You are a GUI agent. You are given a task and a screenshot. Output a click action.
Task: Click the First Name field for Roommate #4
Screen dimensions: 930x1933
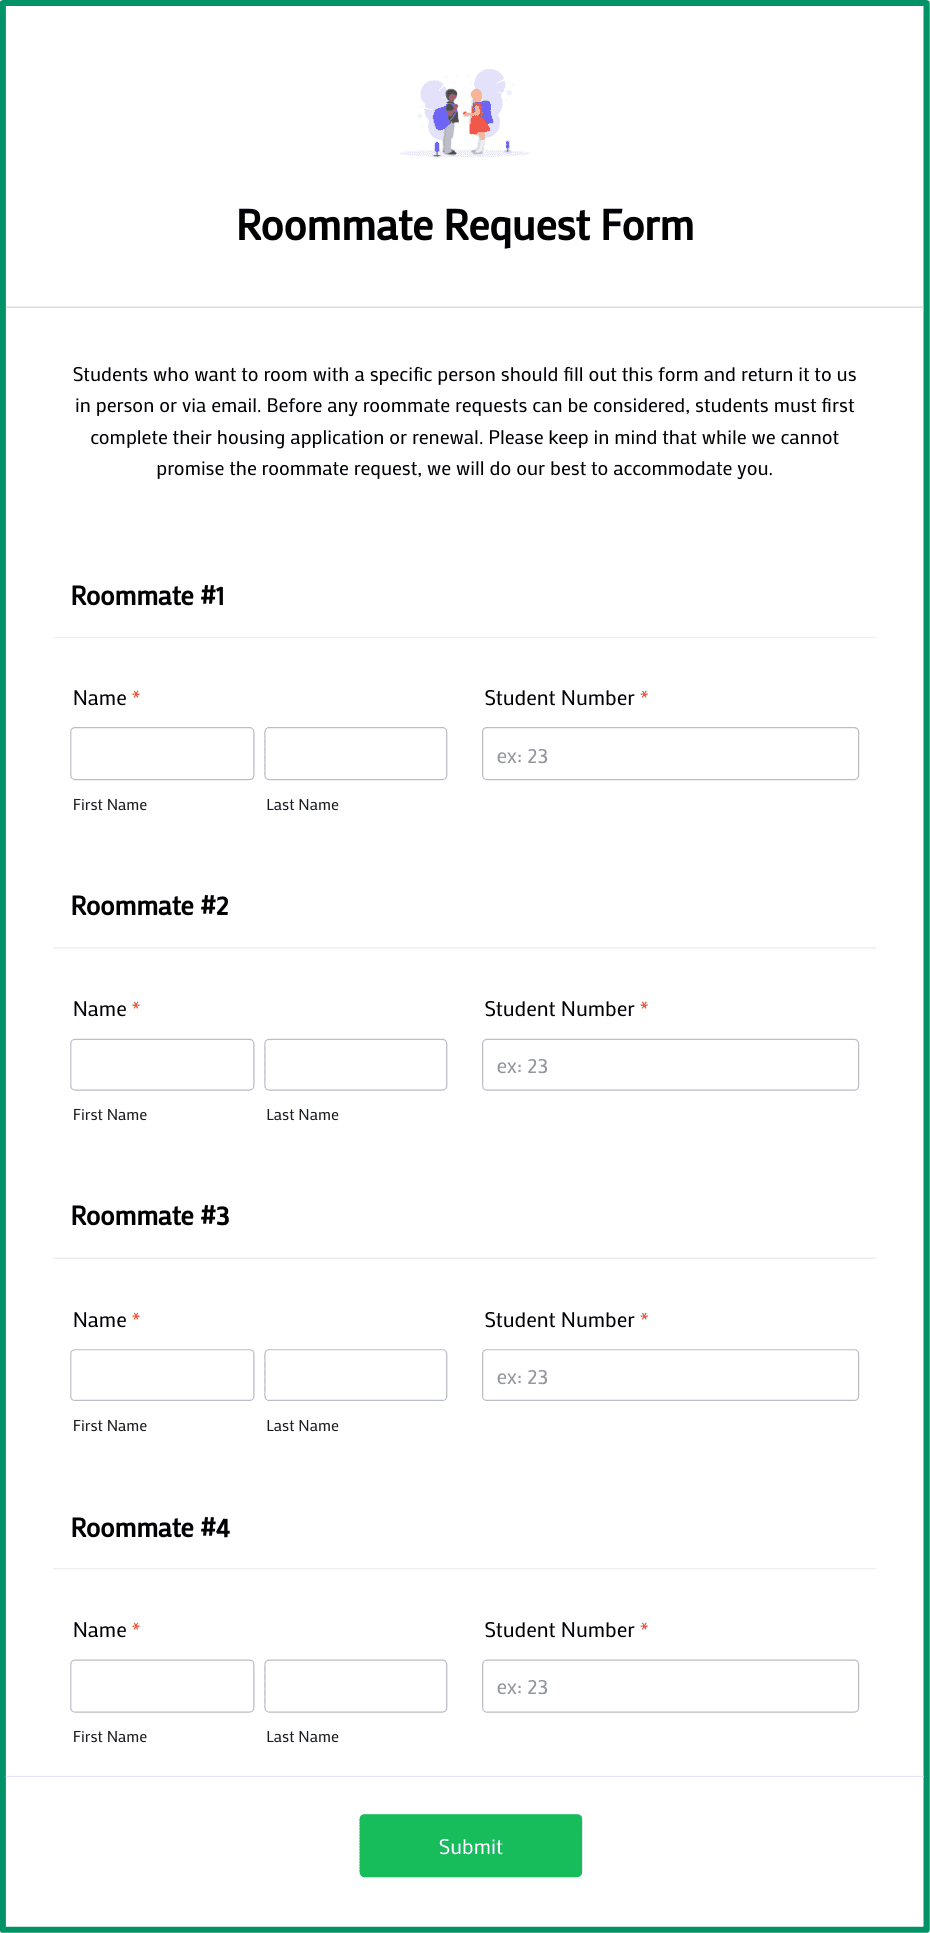pyautogui.click(x=162, y=1685)
